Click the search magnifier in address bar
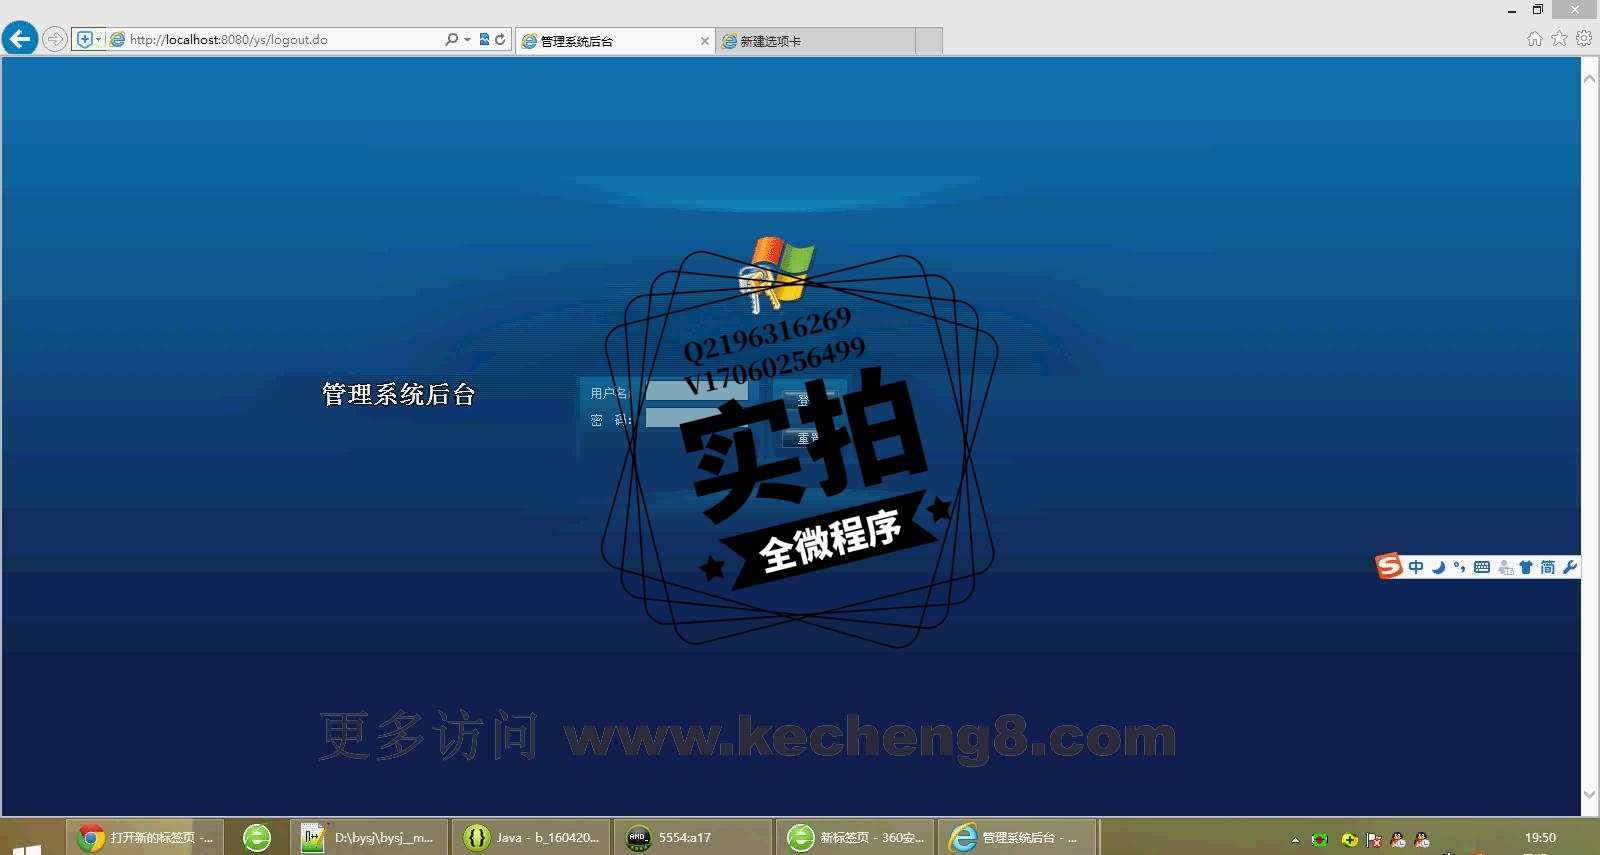The height and width of the screenshot is (855, 1600). pos(451,39)
